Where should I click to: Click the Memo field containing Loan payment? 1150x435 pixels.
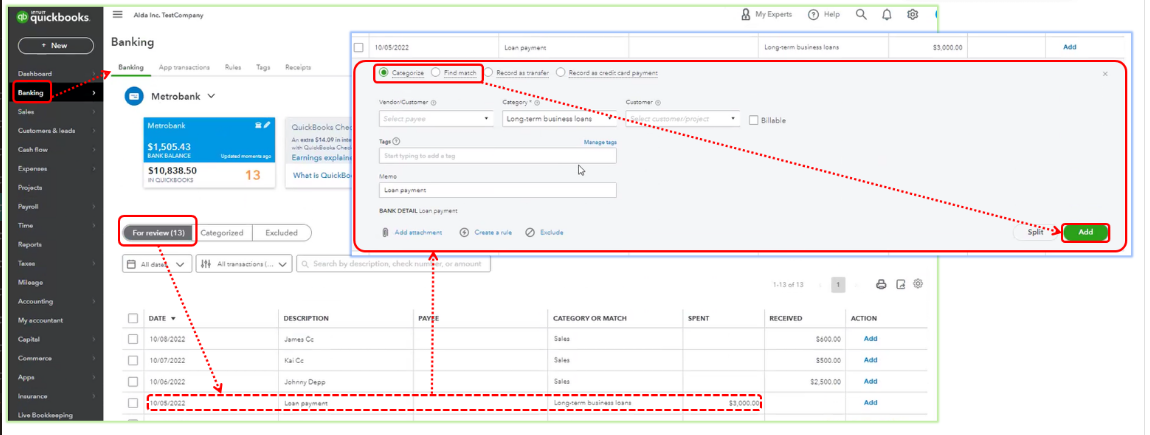[498, 190]
